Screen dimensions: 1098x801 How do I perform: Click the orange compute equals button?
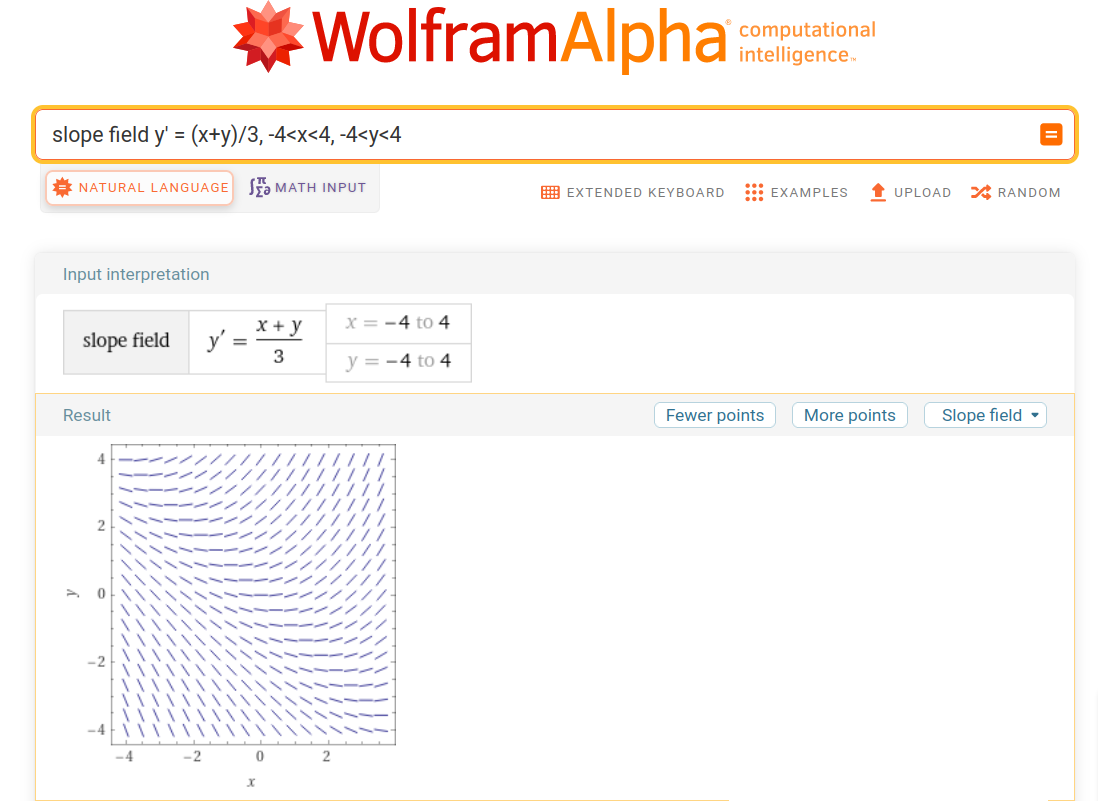[x=1050, y=134]
